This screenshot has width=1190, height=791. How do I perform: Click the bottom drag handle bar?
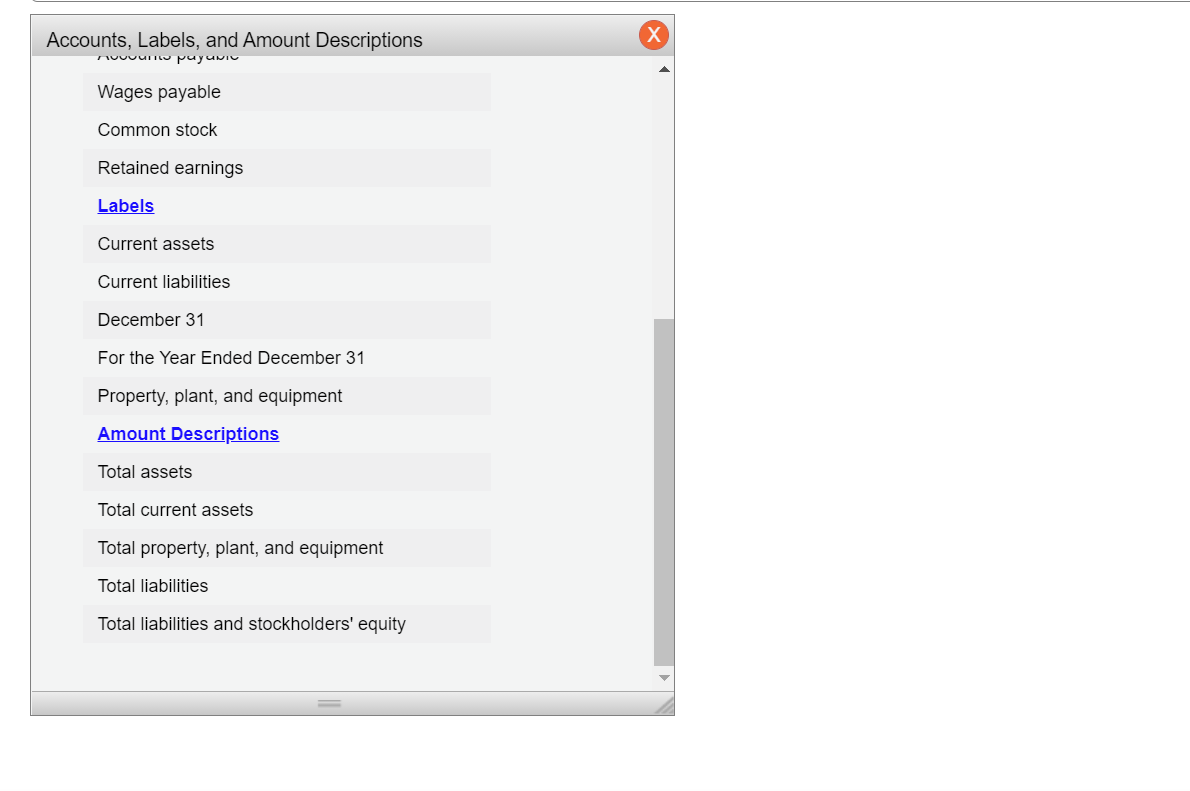tap(329, 704)
